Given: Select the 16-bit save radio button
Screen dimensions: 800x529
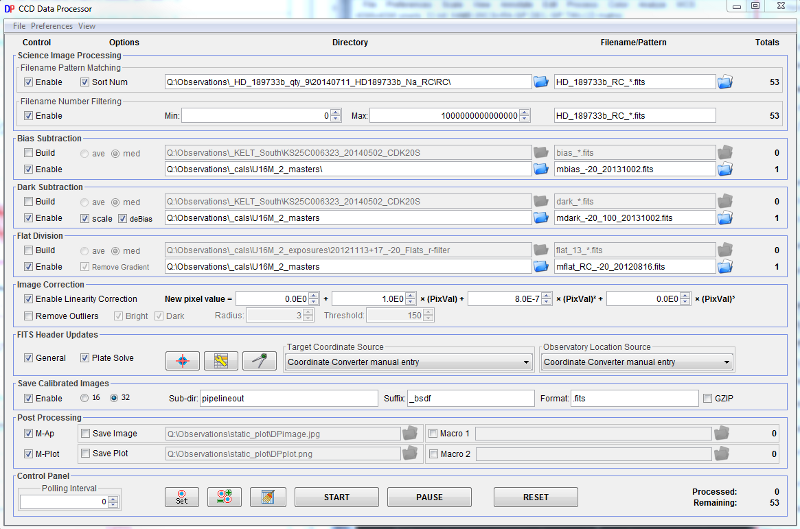Looking at the screenshot, I should pos(85,397).
